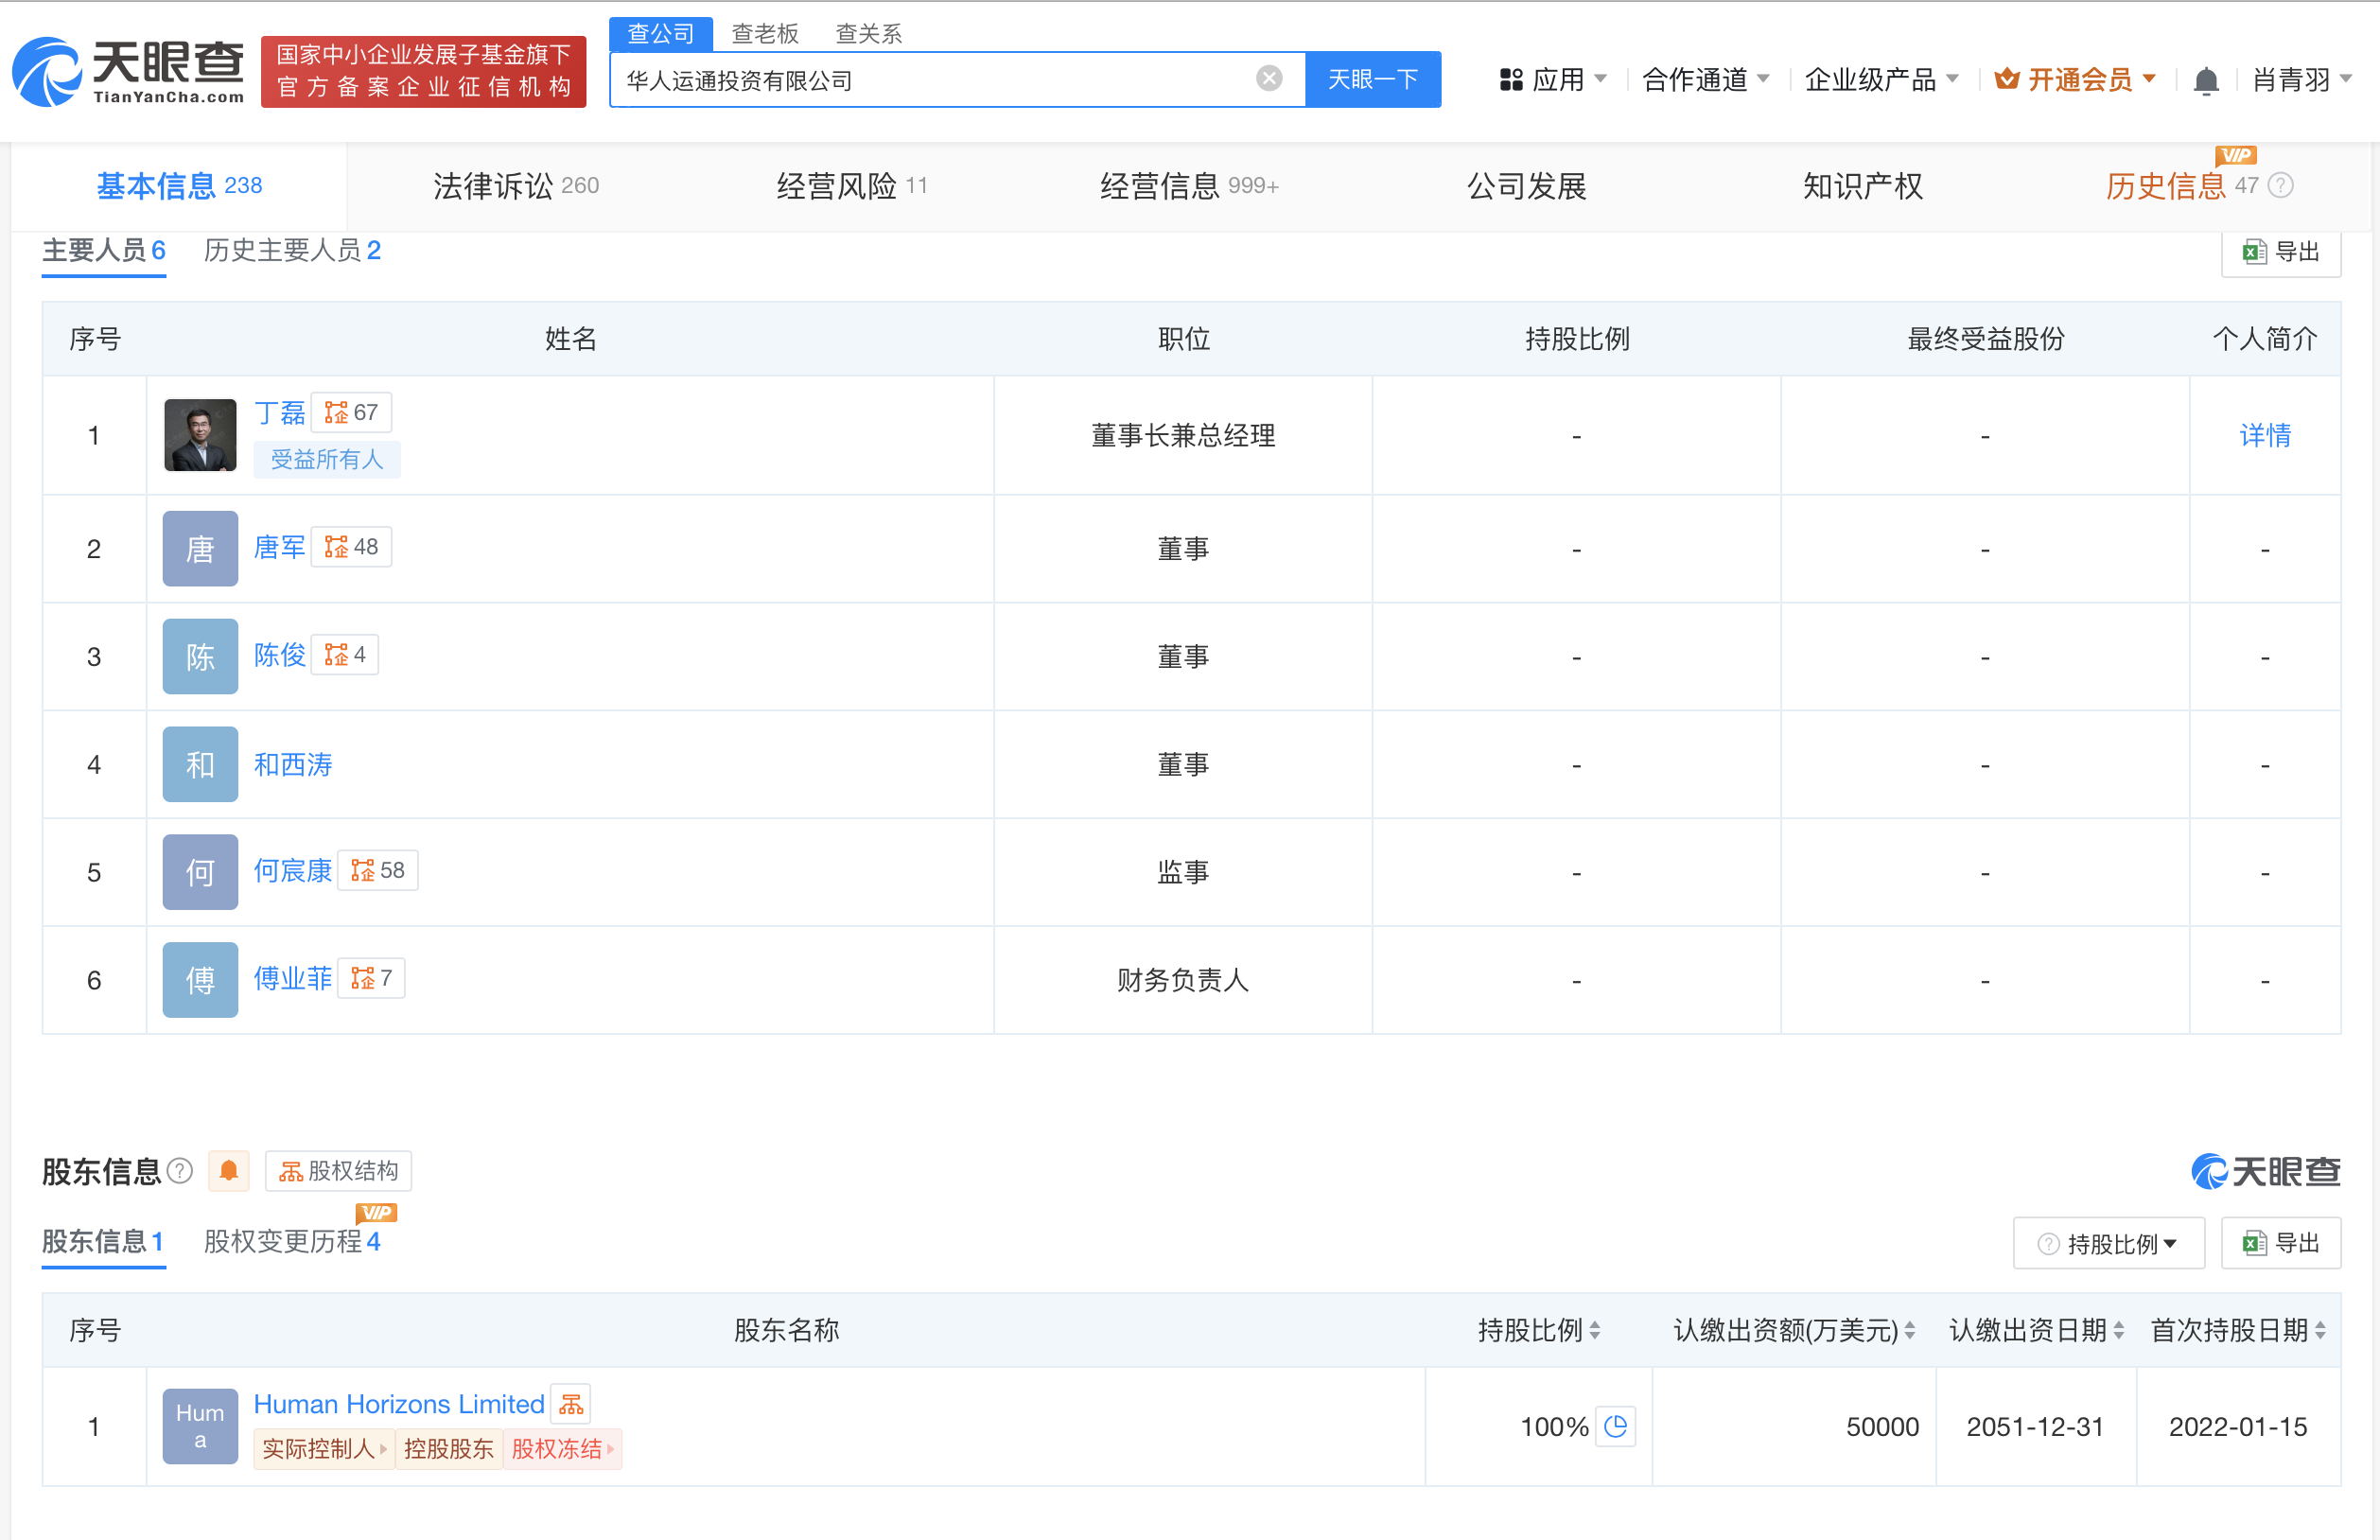This screenshot has width=2380, height=1540.
Task: Switch to 查关系 search tab
Action: (868, 34)
